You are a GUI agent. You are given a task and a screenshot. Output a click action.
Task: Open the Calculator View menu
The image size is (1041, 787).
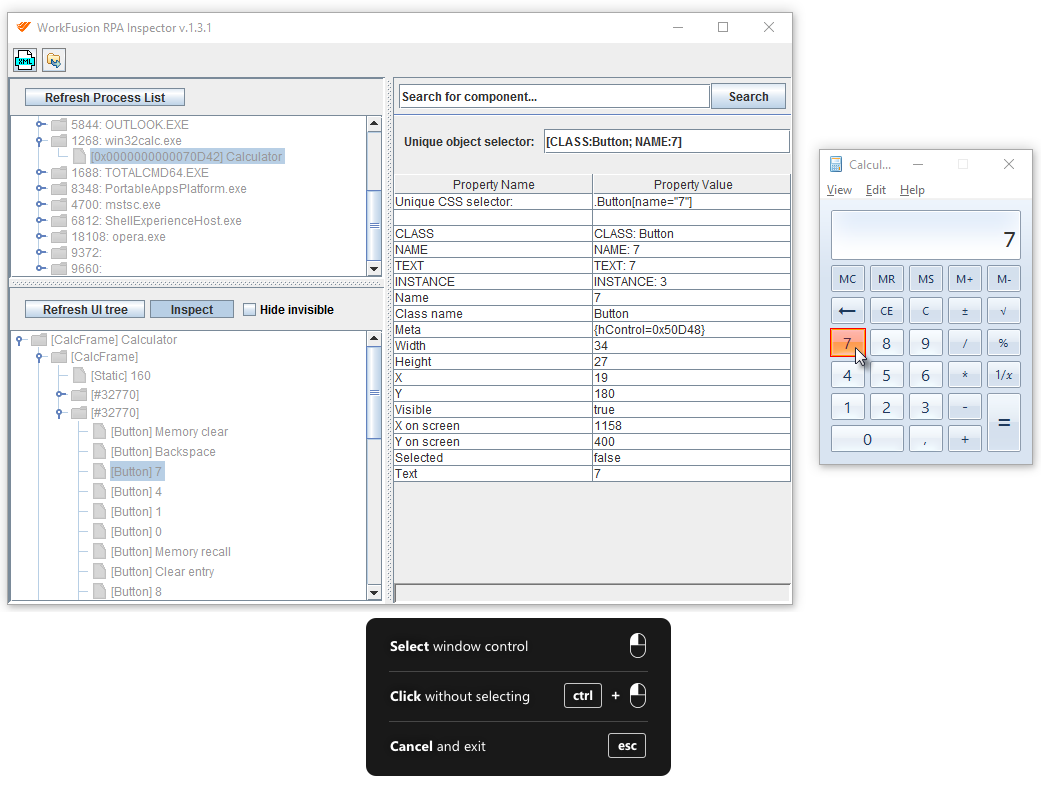[839, 190]
